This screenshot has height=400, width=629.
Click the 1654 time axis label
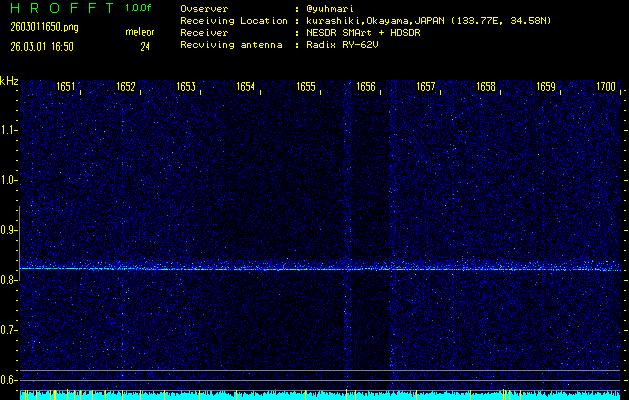[x=246, y=86]
